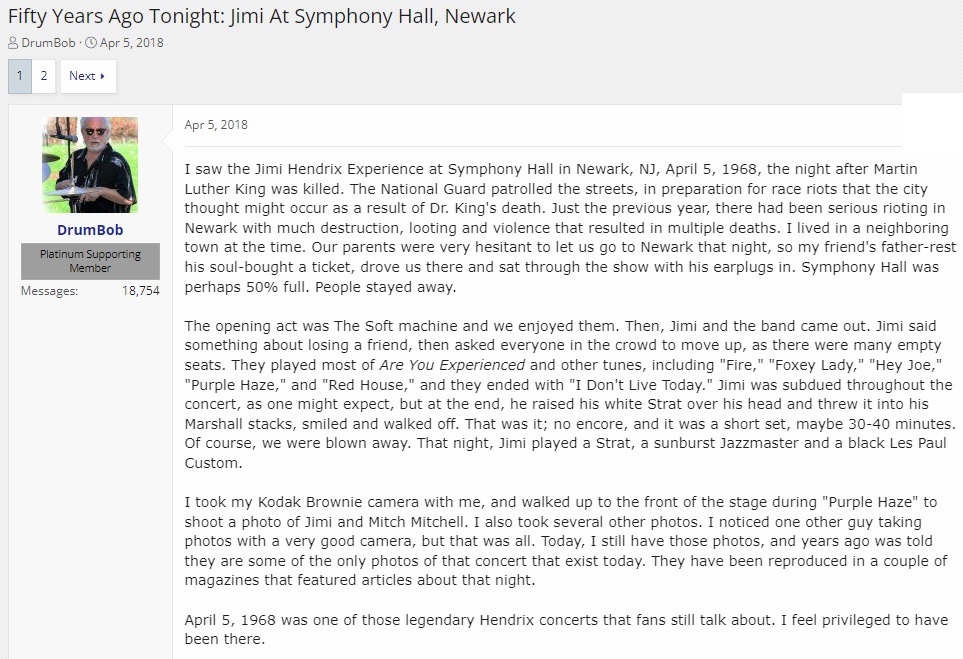Open DrumBob's profile from the sidebar username
The image size is (963, 659).
point(90,230)
